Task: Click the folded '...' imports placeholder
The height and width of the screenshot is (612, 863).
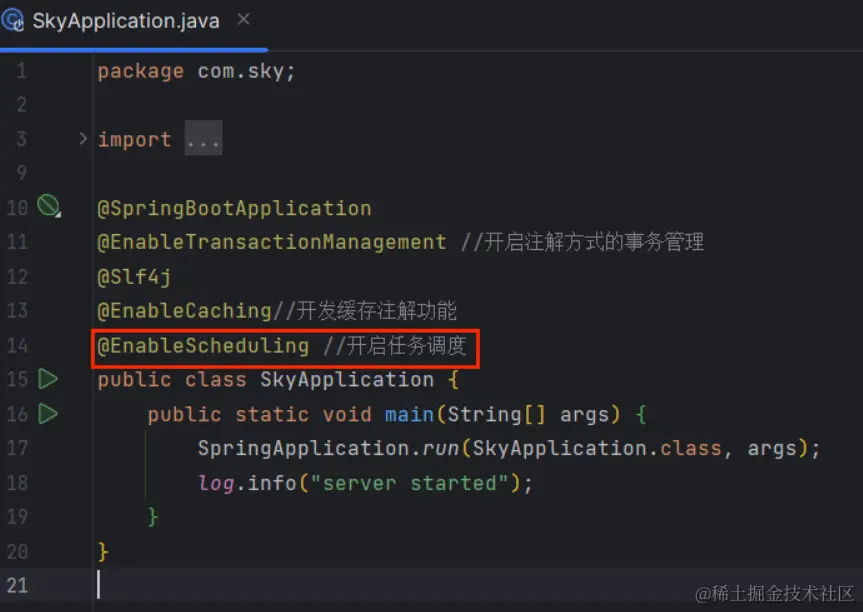Action: pos(204,138)
